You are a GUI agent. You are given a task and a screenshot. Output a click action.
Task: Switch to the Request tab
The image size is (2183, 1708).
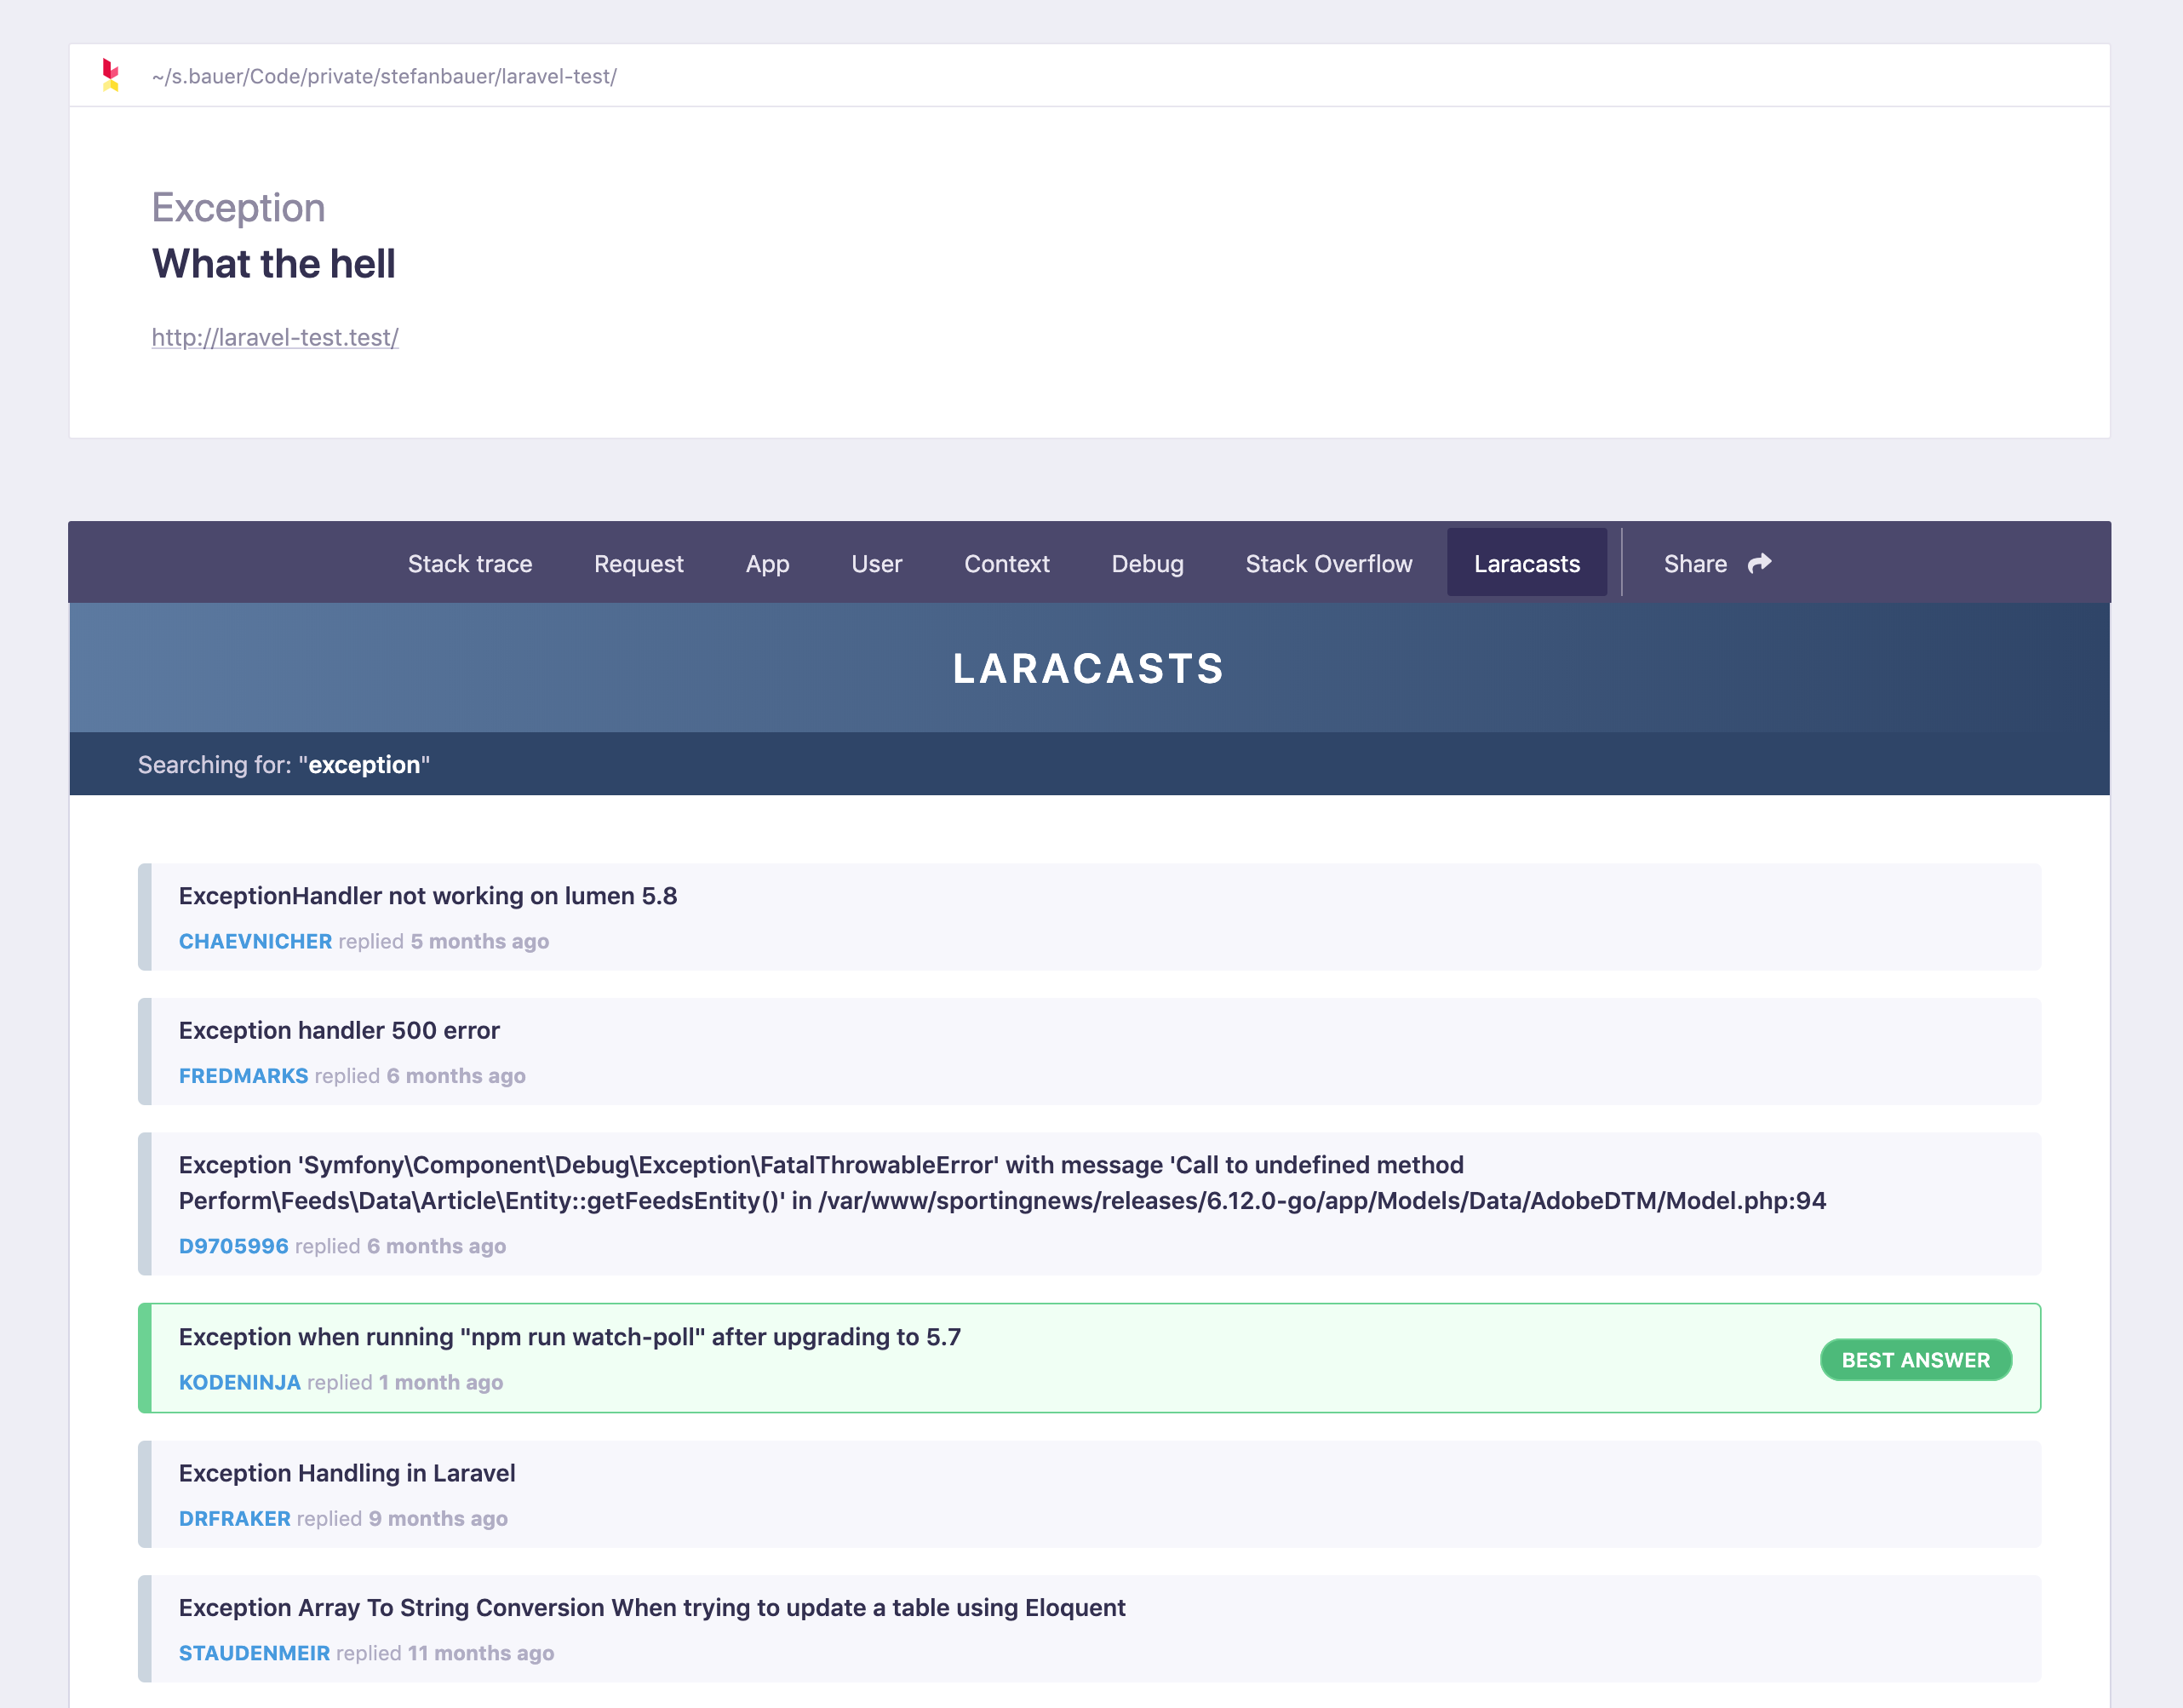pos(638,564)
